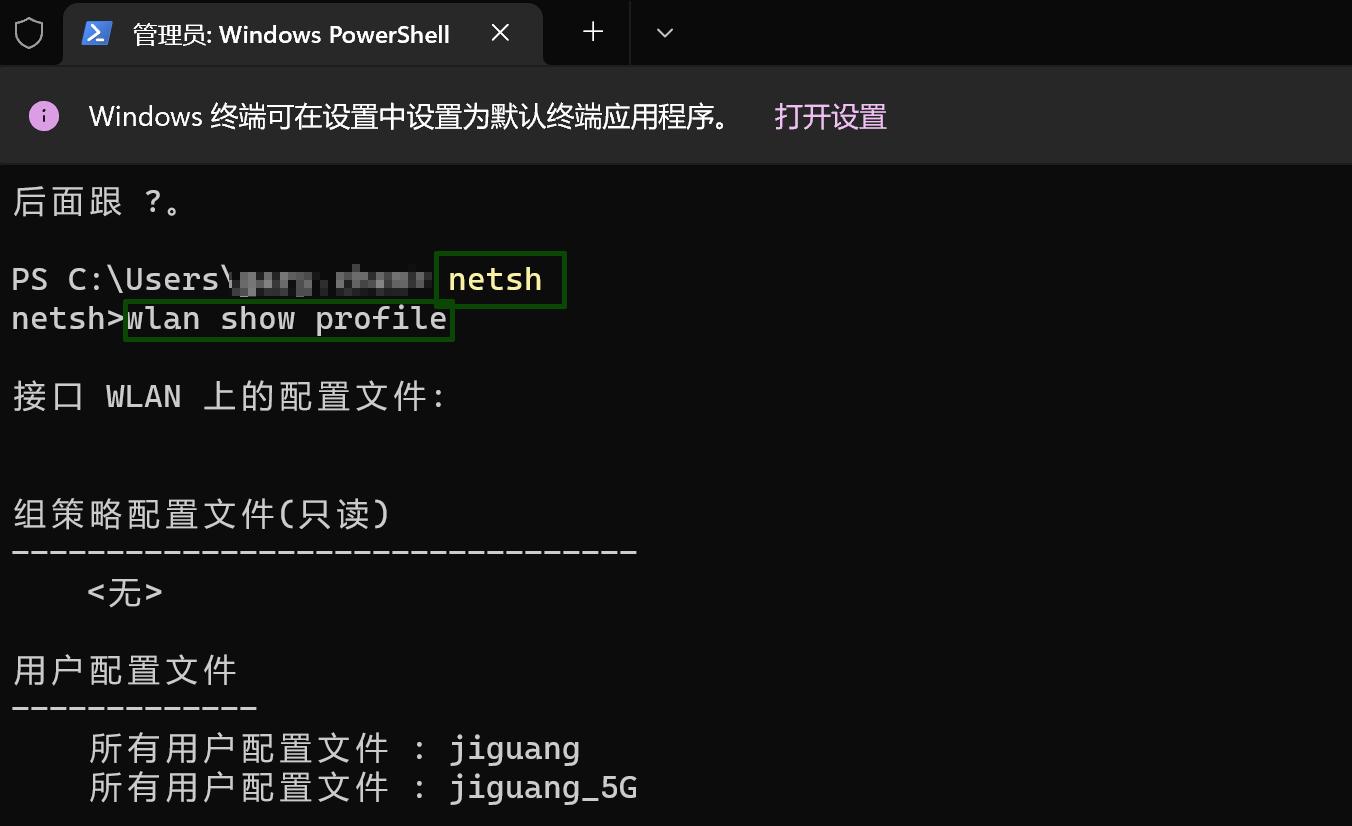Close the Windows PowerShell tab
Image resolution: width=1352 pixels, height=826 pixels.
coord(500,32)
